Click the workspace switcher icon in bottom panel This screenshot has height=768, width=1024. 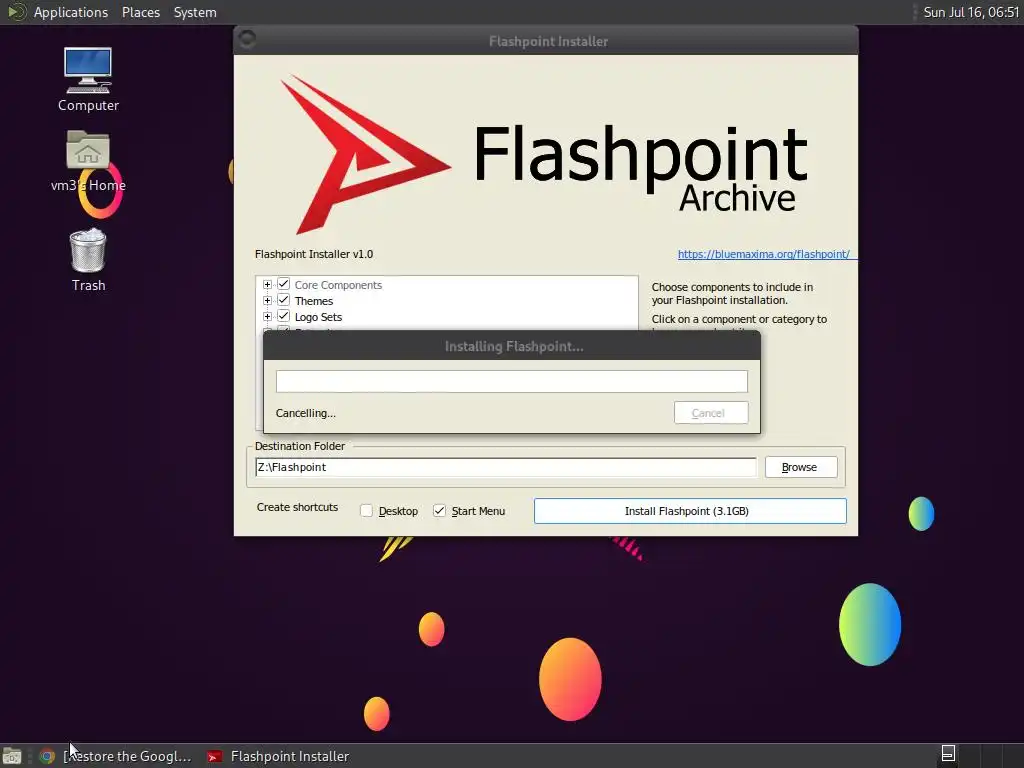tap(948, 754)
